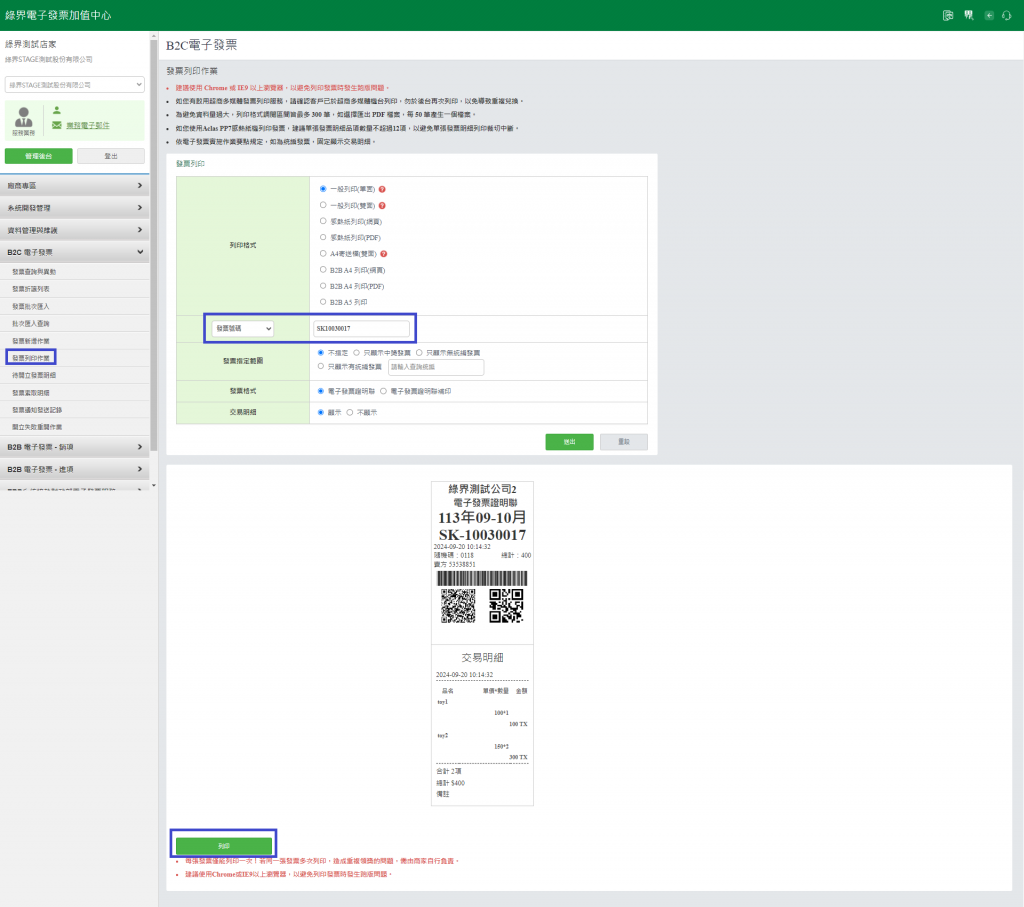Click the document manual icon in header
The image size is (1024, 907).
[948, 15]
